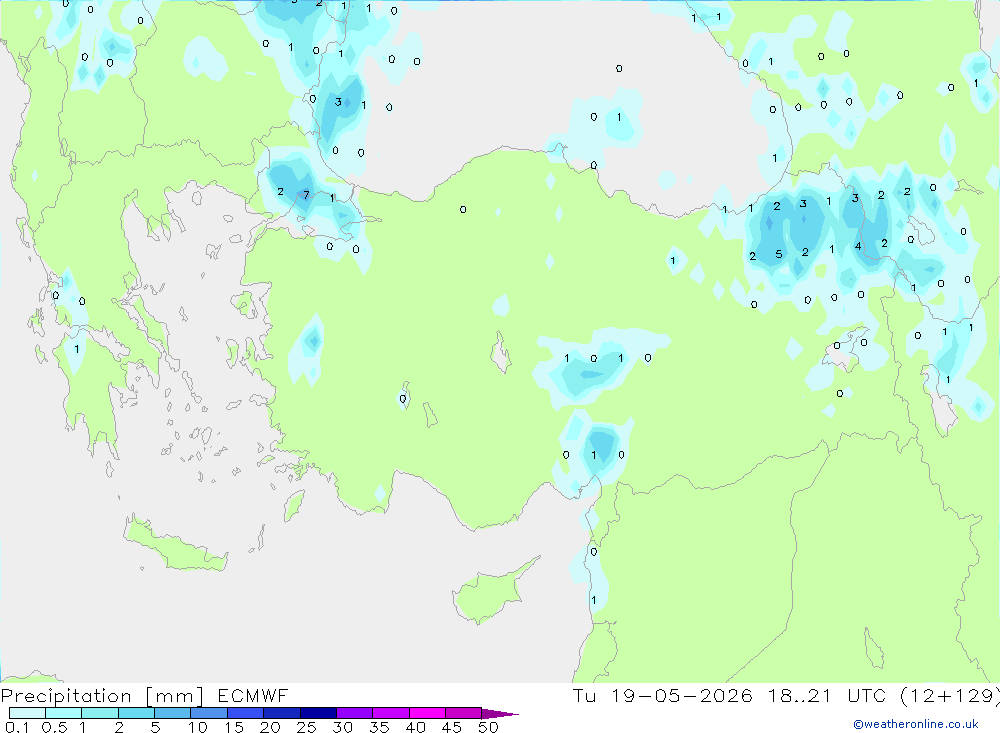Image resolution: width=1000 pixels, height=733 pixels.
Task: Click the '40' legend scale label
Action: 416,727
